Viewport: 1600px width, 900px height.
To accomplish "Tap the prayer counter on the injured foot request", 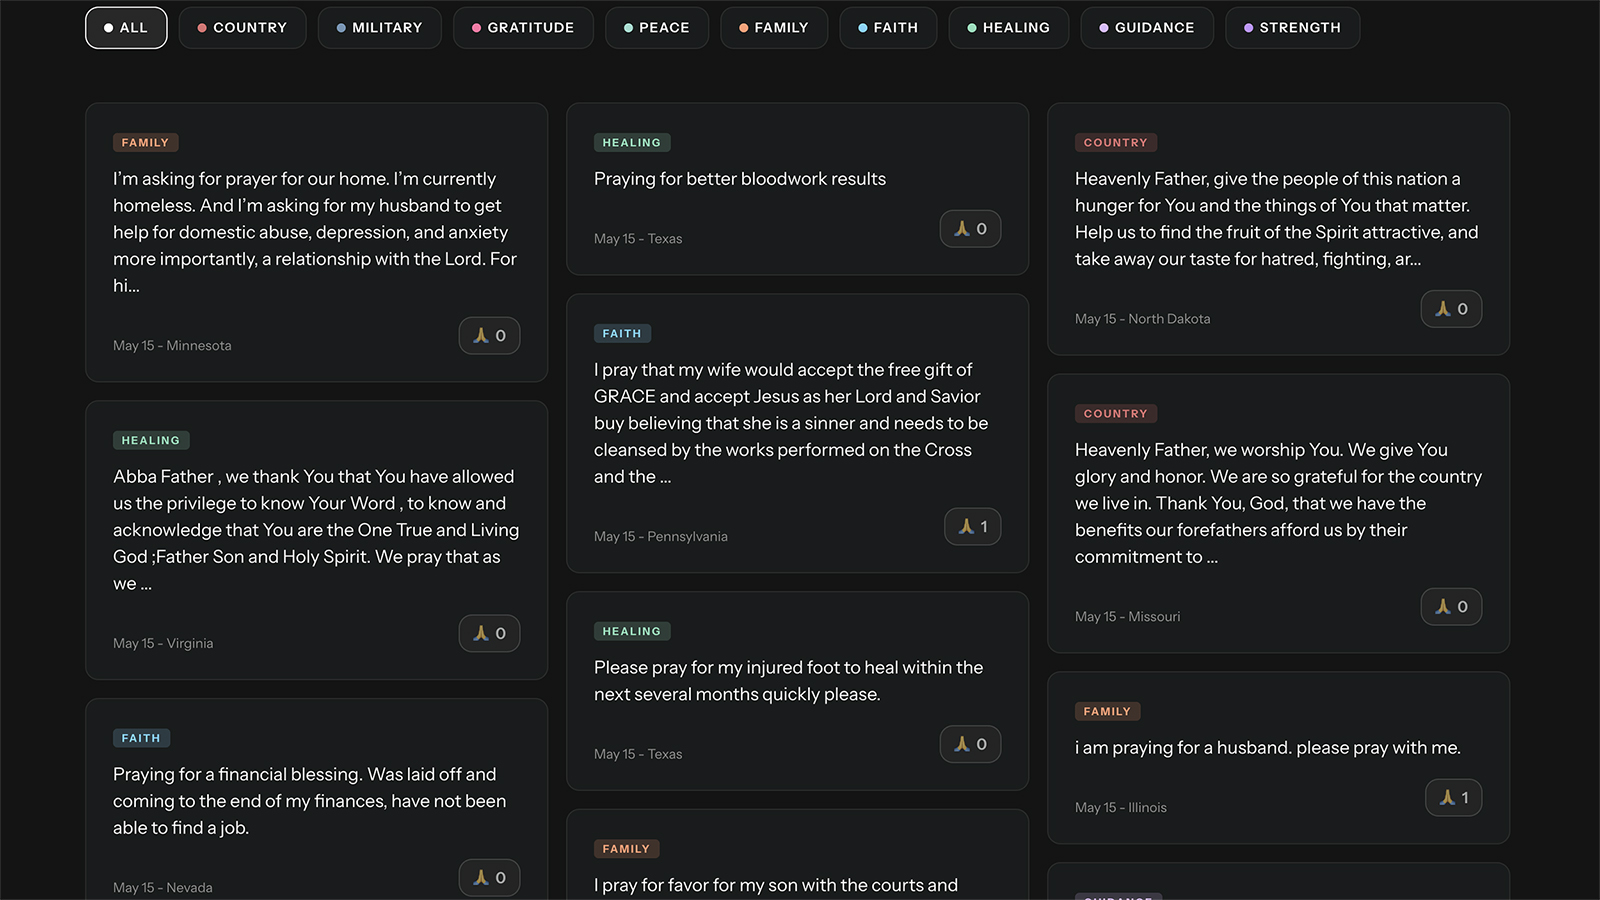I will point(970,744).
